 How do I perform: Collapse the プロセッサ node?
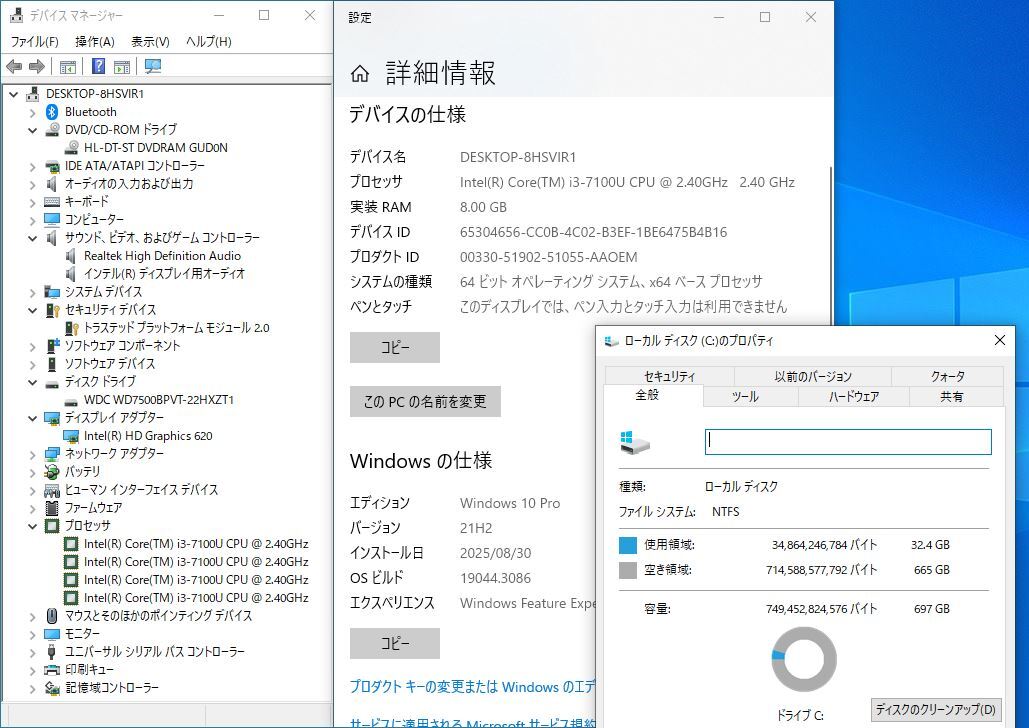(32, 526)
